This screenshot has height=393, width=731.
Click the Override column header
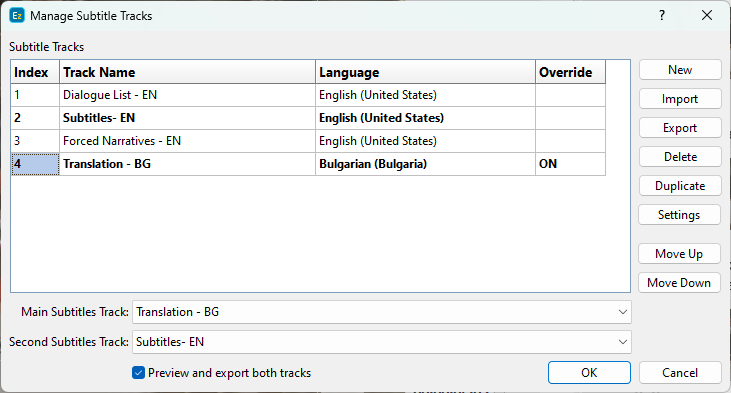coord(570,72)
